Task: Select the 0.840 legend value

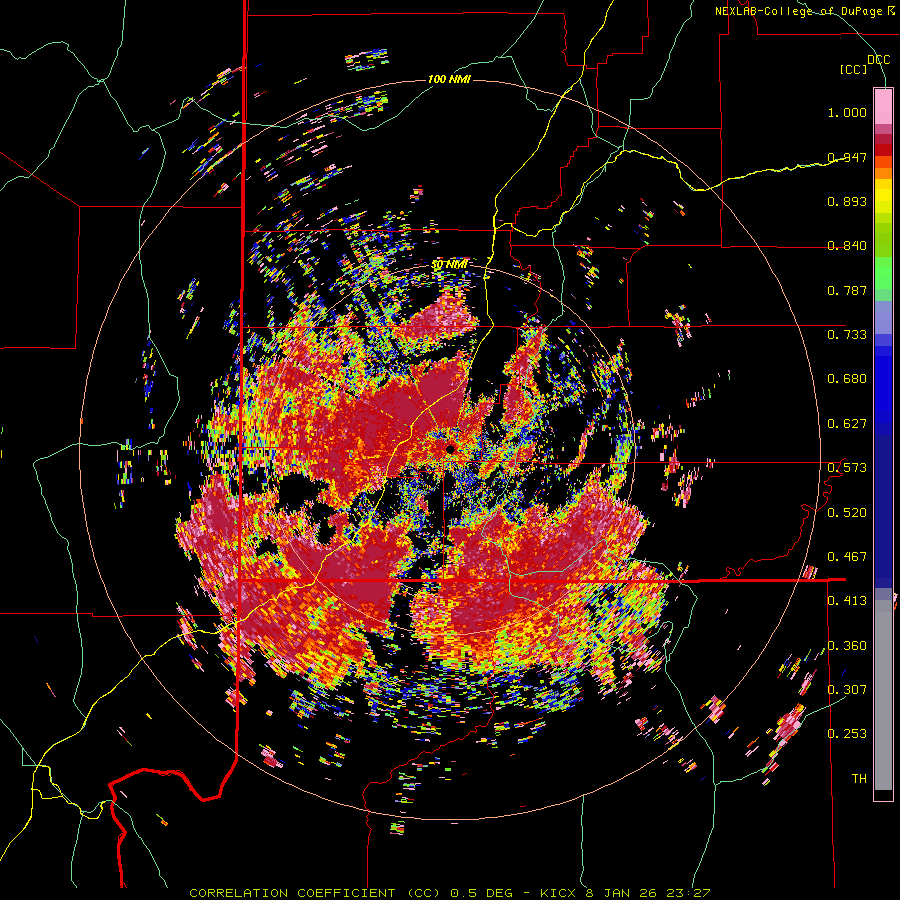Action: coord(847,246)
